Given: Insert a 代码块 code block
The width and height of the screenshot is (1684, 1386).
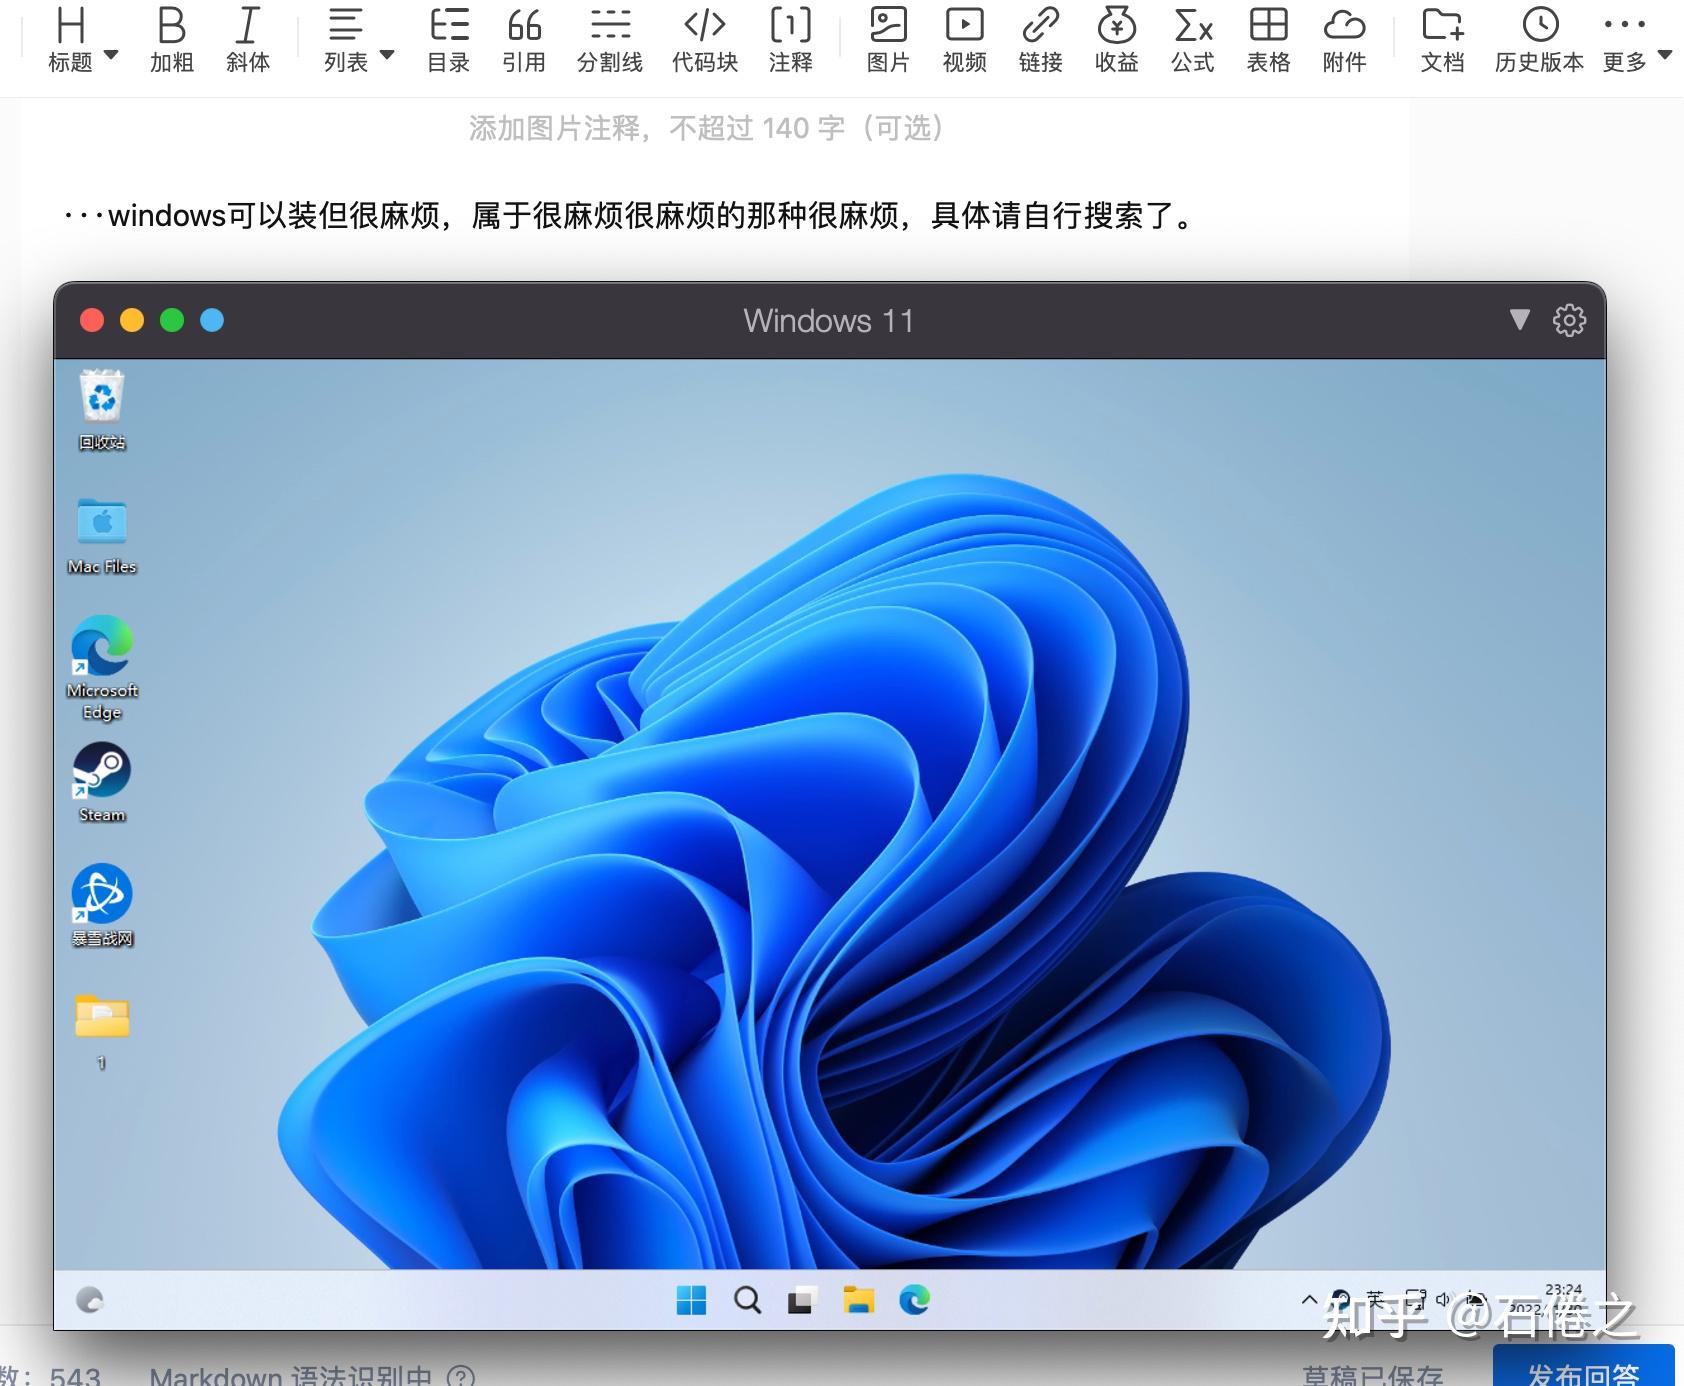Looking at the screenshot, I should (x=705, y=40).
